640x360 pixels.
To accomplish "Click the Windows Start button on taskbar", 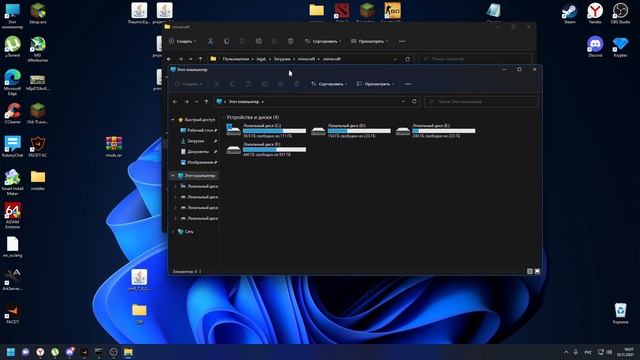I will [11, 352].
